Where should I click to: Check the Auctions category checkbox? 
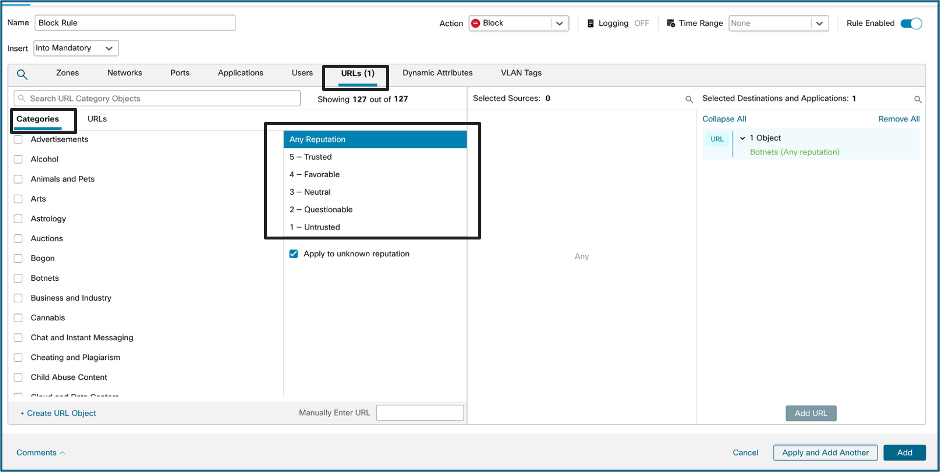pos(19,239)
